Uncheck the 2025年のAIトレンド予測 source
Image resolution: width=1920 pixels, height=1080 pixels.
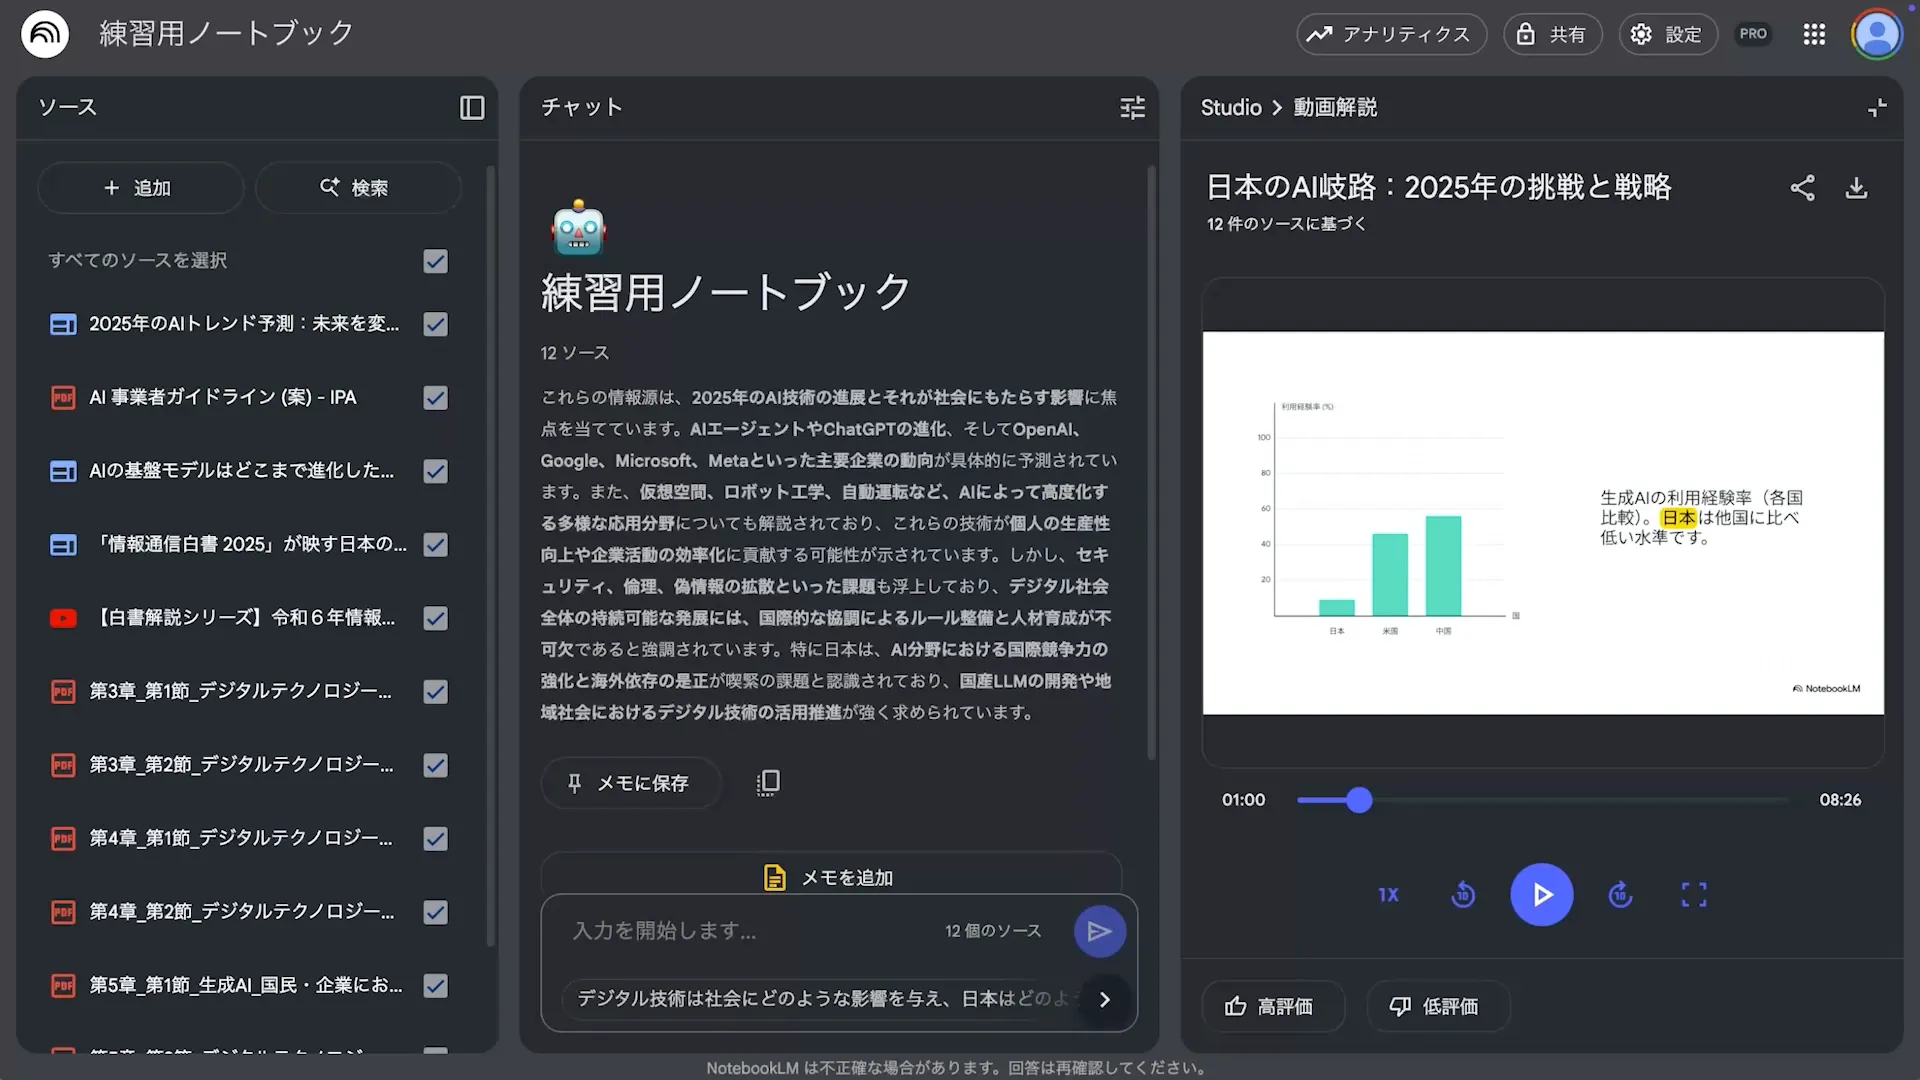(x=434, y=324)
